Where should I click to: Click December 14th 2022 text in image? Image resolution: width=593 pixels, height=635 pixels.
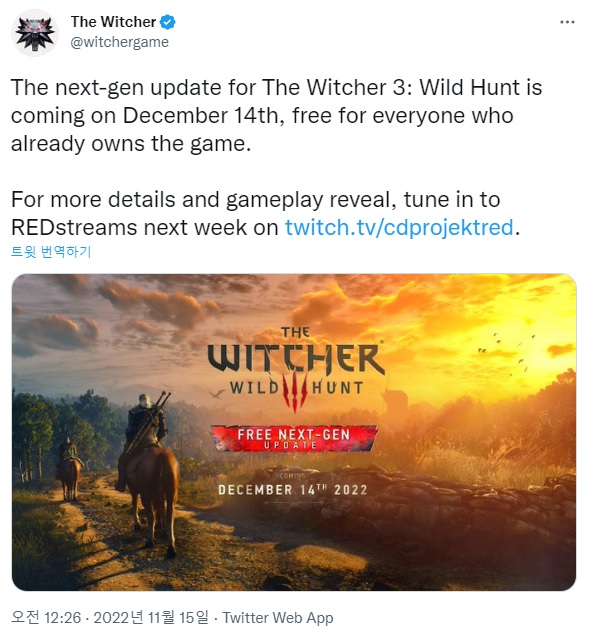[292, 490]
